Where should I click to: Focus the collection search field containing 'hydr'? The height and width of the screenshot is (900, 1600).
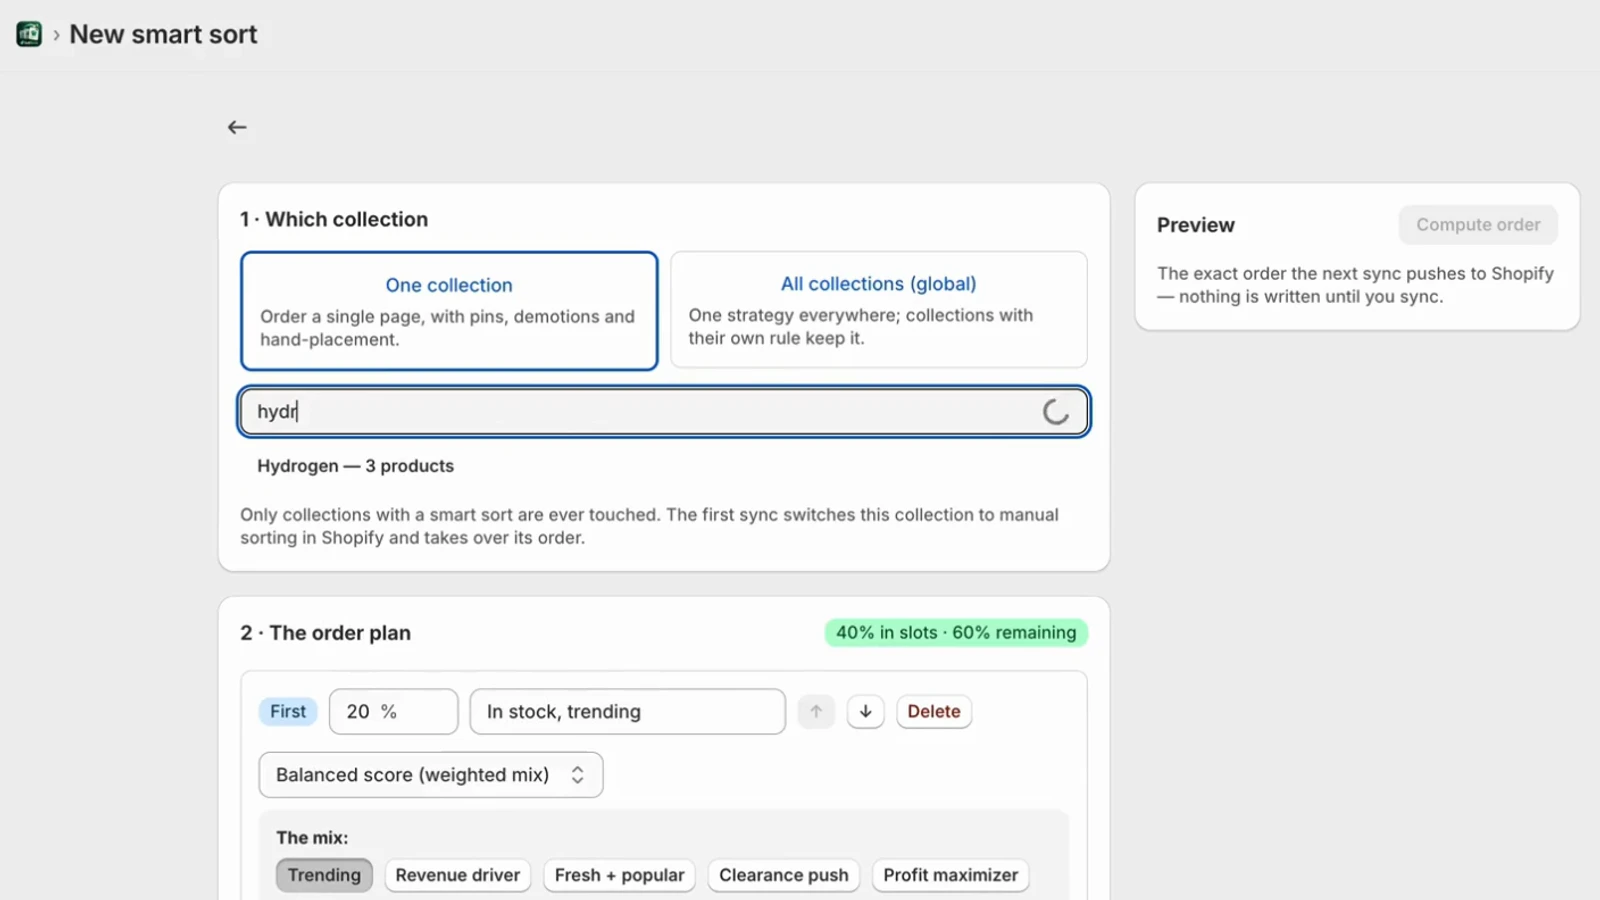664,412
